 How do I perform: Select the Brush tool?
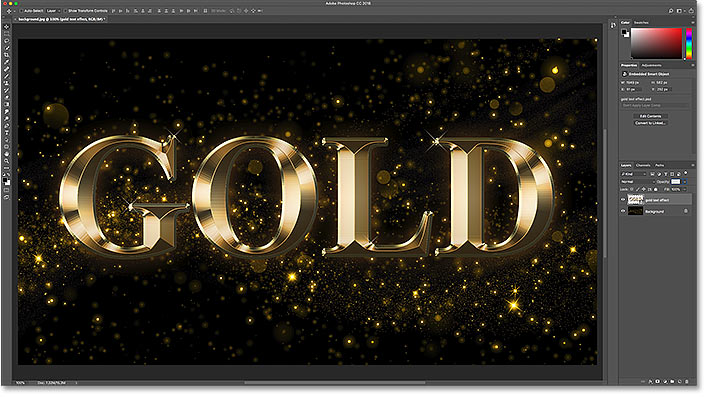[7, 76]
